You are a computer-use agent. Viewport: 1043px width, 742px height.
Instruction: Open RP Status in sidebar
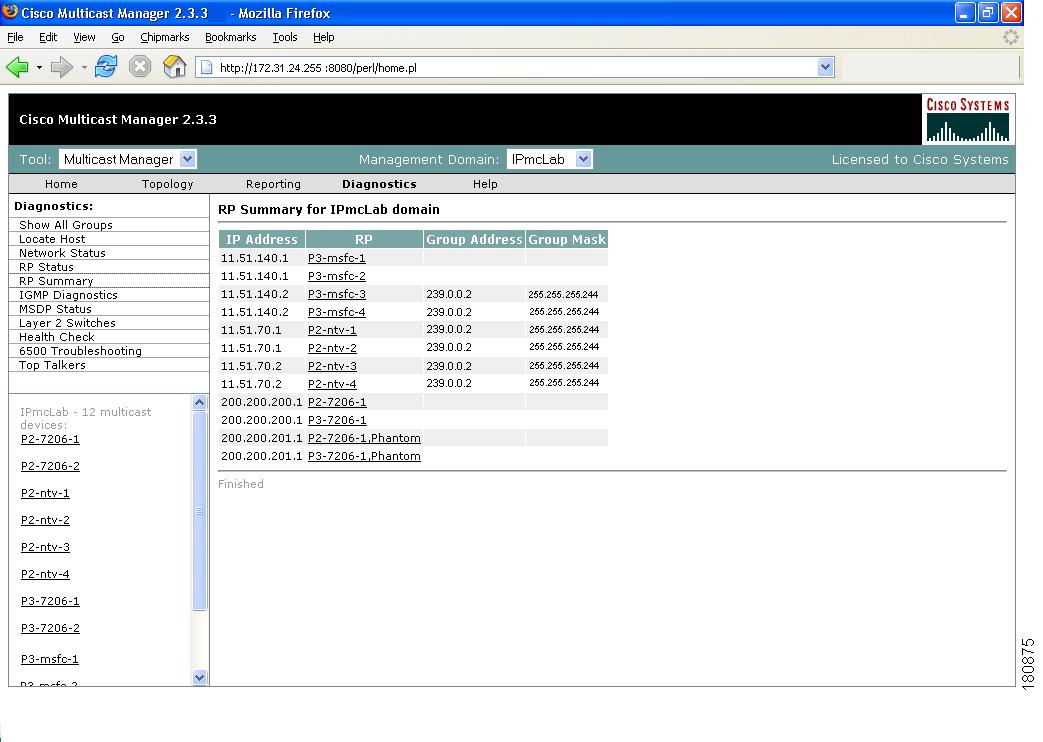46,267
